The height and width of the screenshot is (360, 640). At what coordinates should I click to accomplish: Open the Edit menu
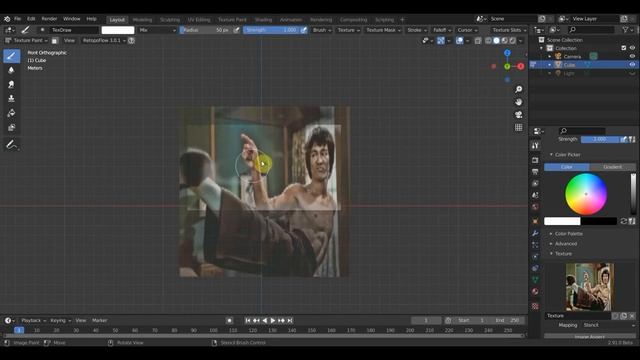31,19
